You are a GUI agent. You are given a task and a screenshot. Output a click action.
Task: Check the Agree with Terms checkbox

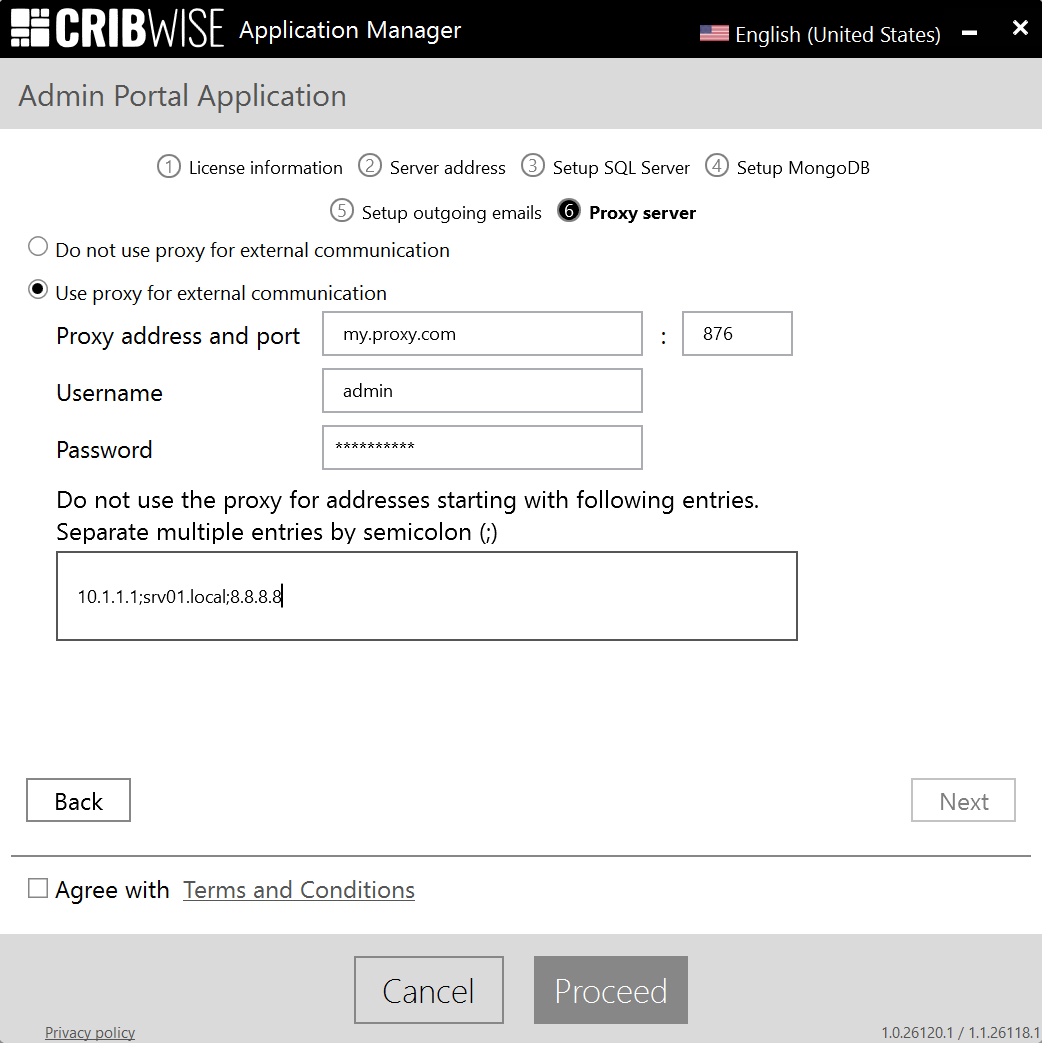38,888
